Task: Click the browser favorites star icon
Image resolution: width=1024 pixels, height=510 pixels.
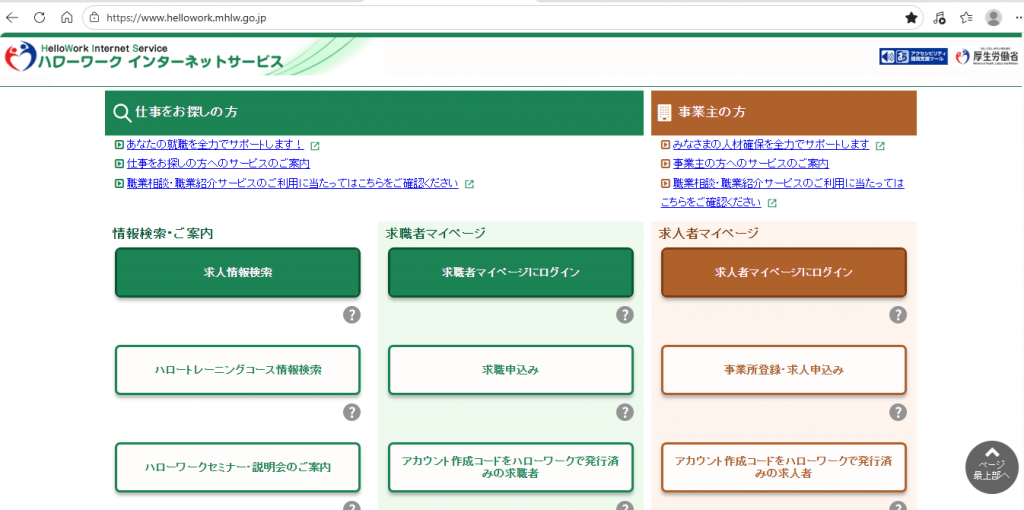Action: (x=911, y=18)
